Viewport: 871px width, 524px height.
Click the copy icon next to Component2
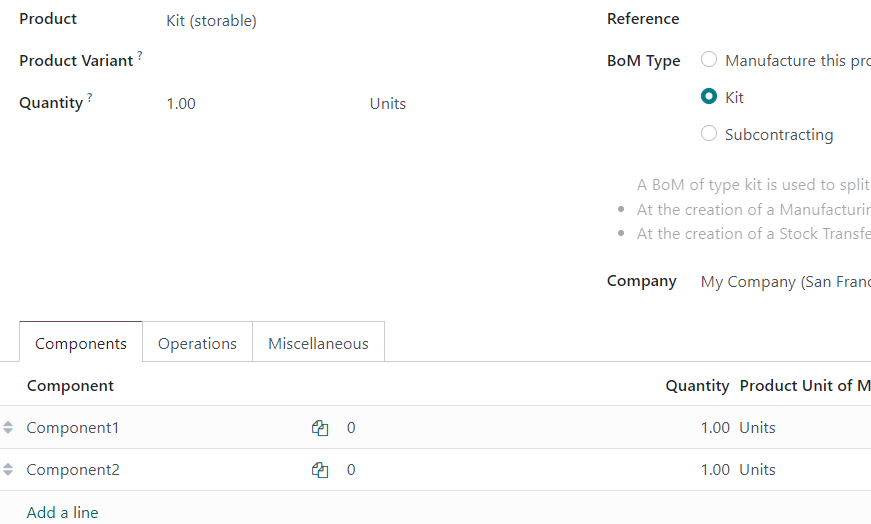(320, 470)
